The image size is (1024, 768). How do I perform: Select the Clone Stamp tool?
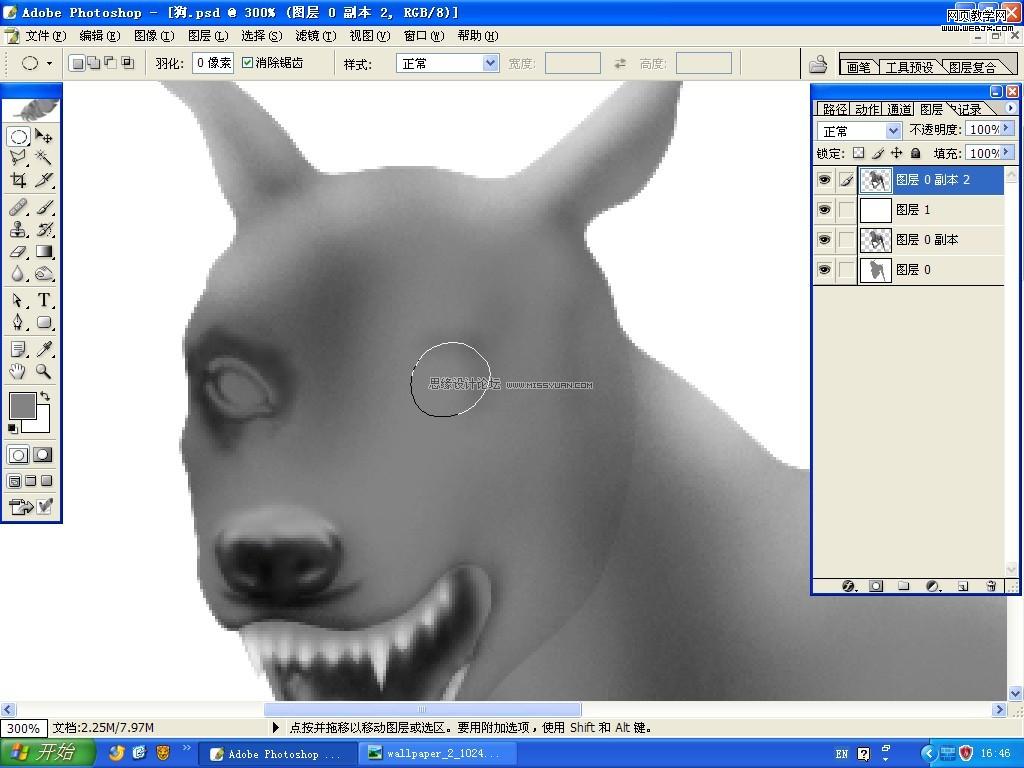(18, 229)
